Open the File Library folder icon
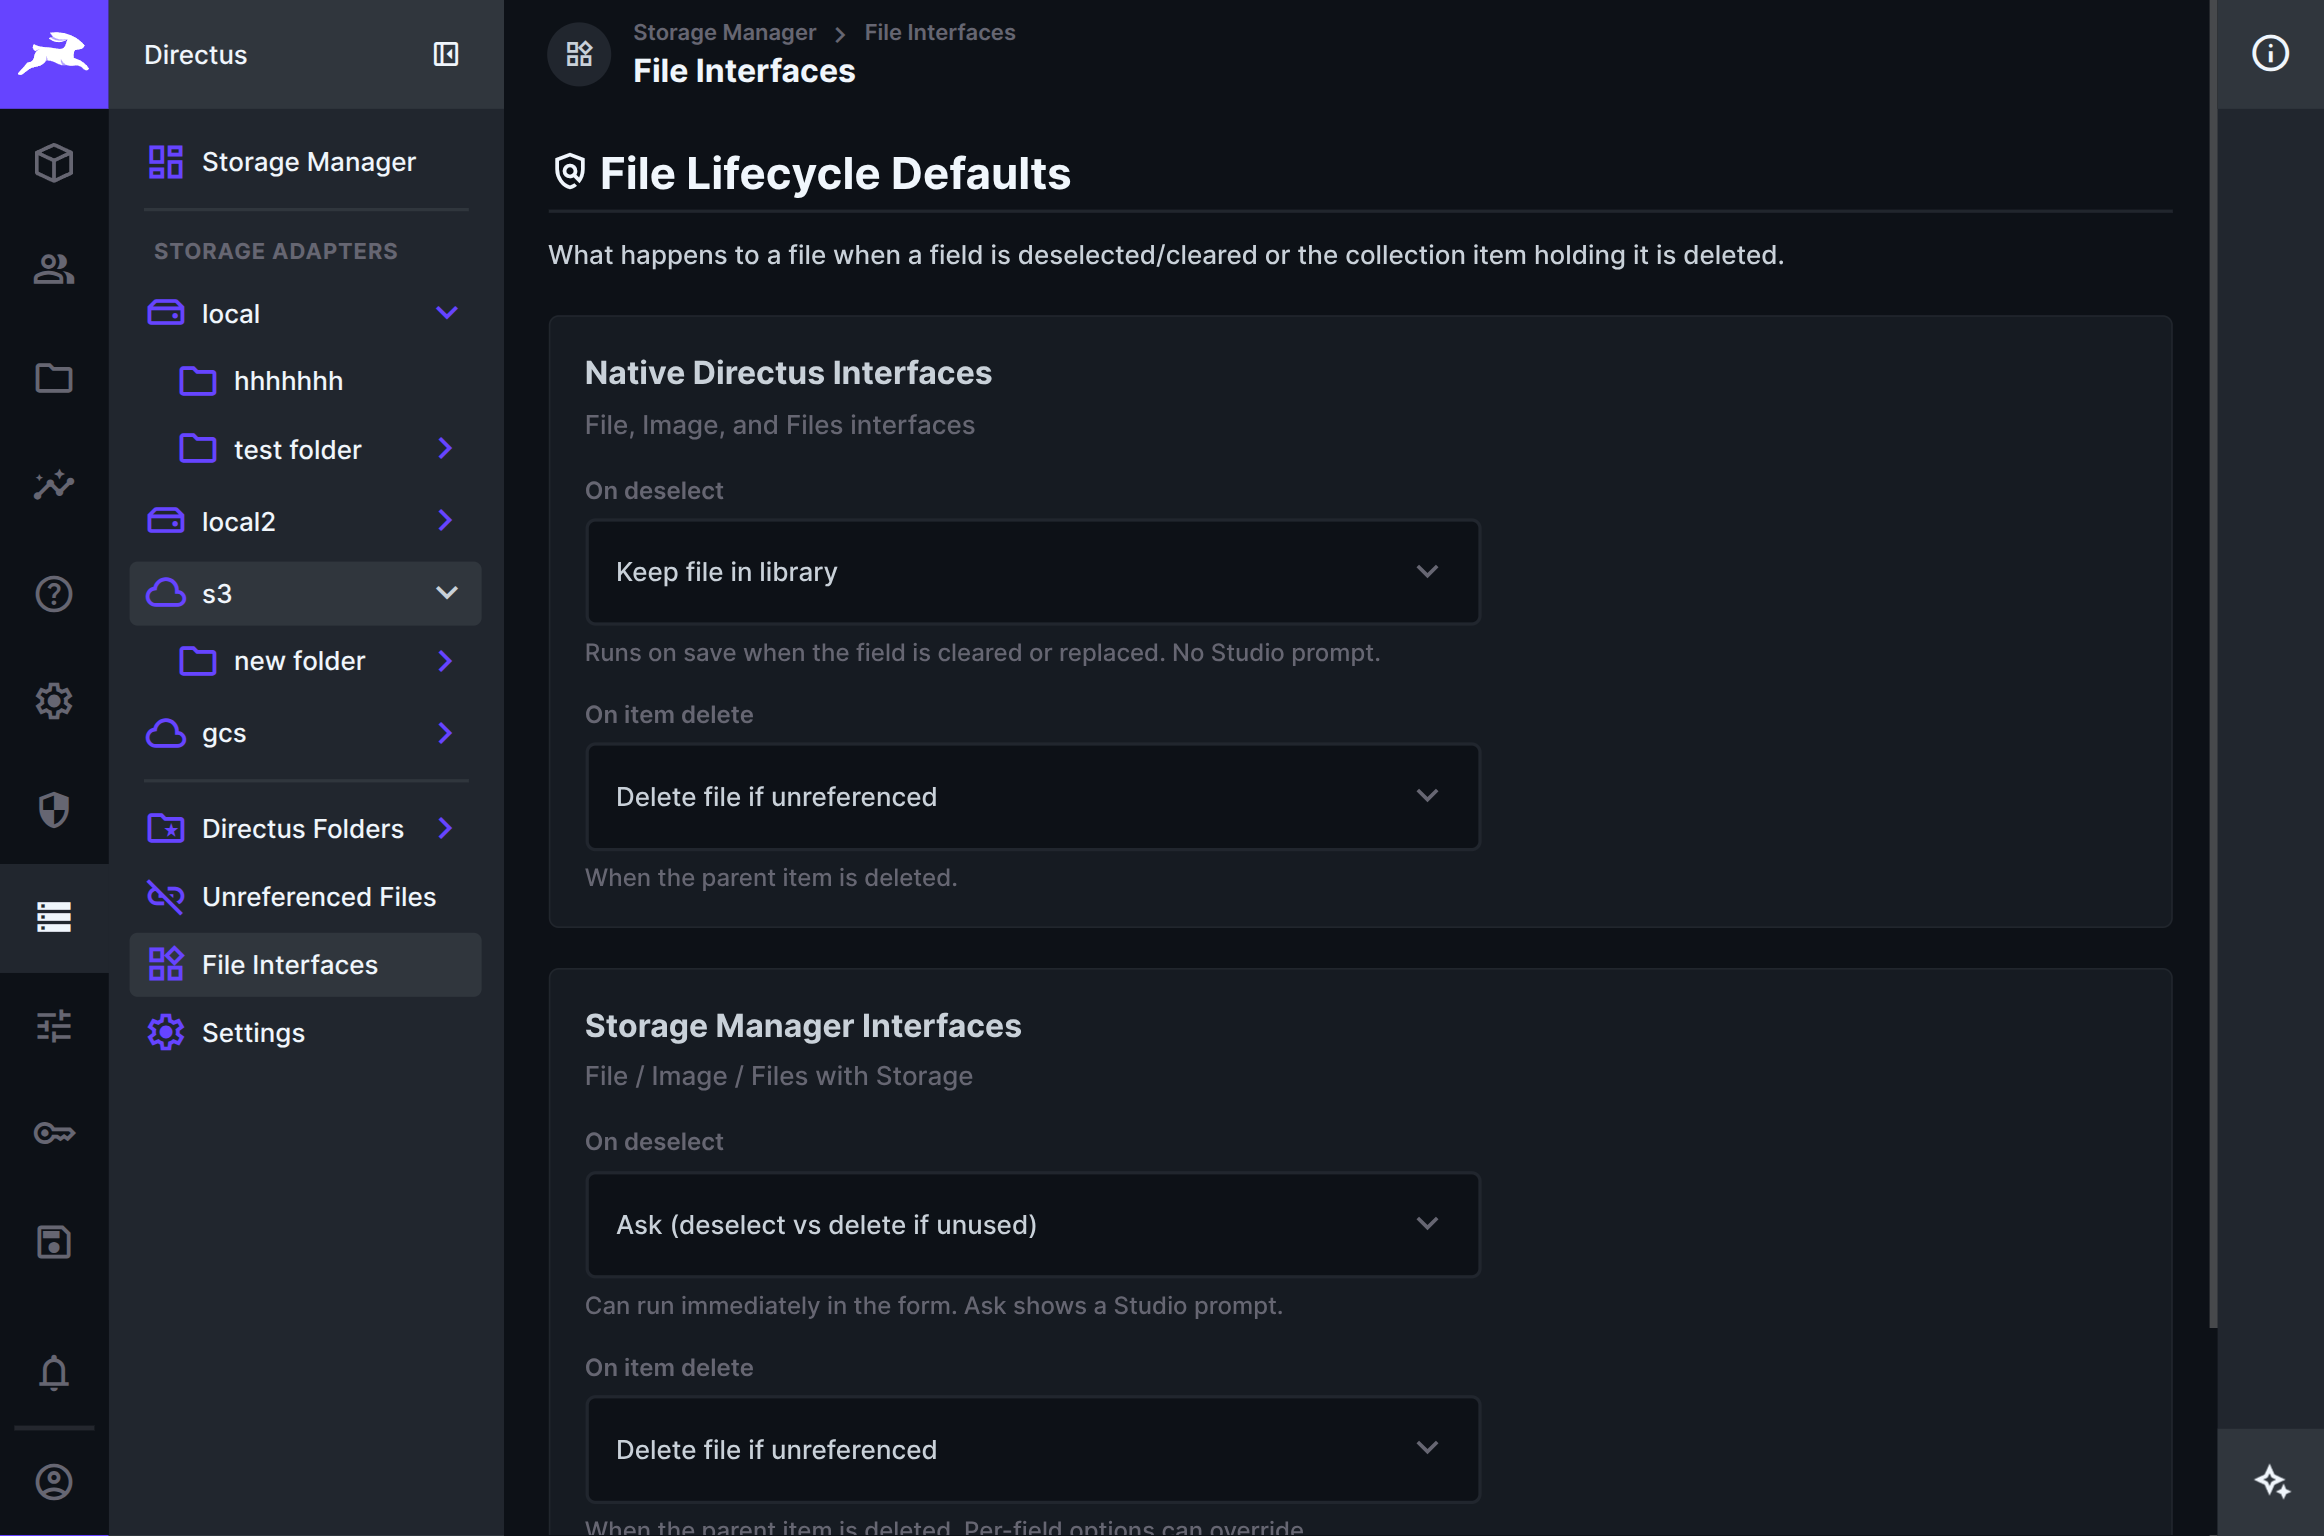The width and height of the screenshot is (2324, 1536). [54, 378]
